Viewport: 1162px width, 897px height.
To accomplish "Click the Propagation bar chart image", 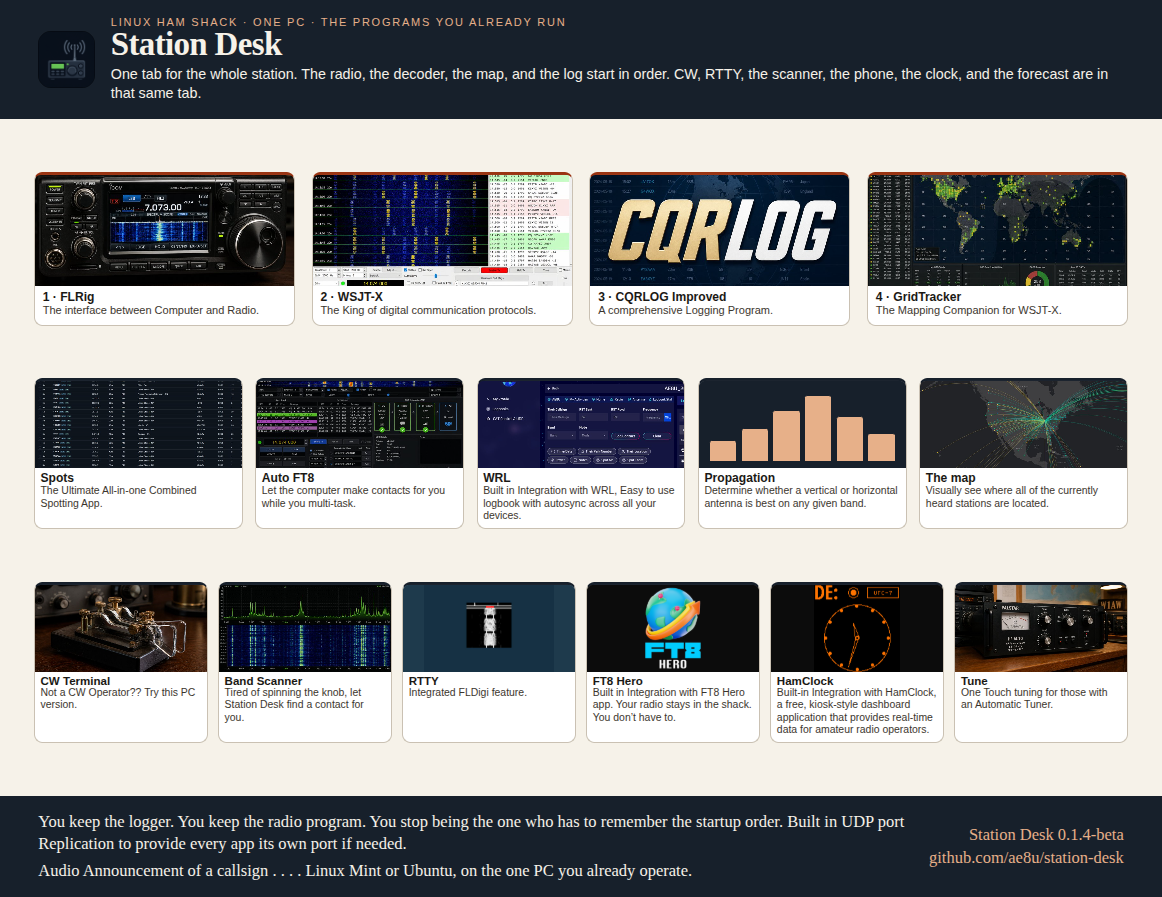I will tap(803, 423).
